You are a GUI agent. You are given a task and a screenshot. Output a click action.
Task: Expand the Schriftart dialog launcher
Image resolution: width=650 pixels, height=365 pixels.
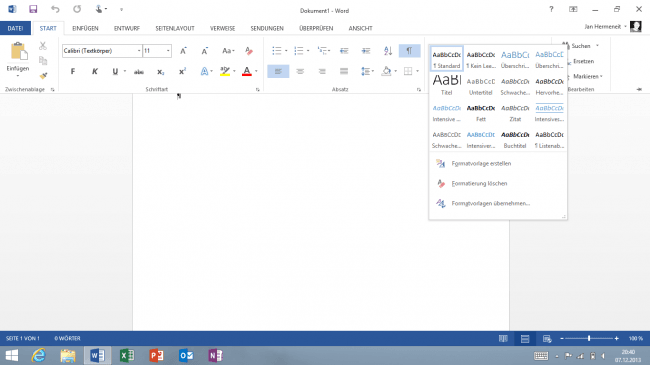257,90
